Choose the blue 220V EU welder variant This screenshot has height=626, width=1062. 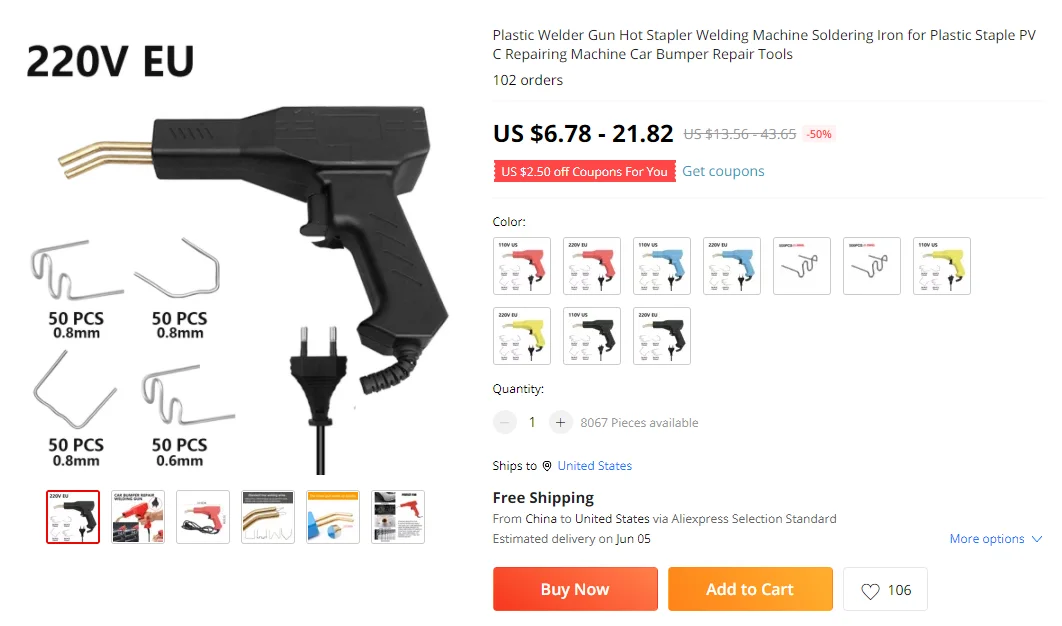point(732,266)
